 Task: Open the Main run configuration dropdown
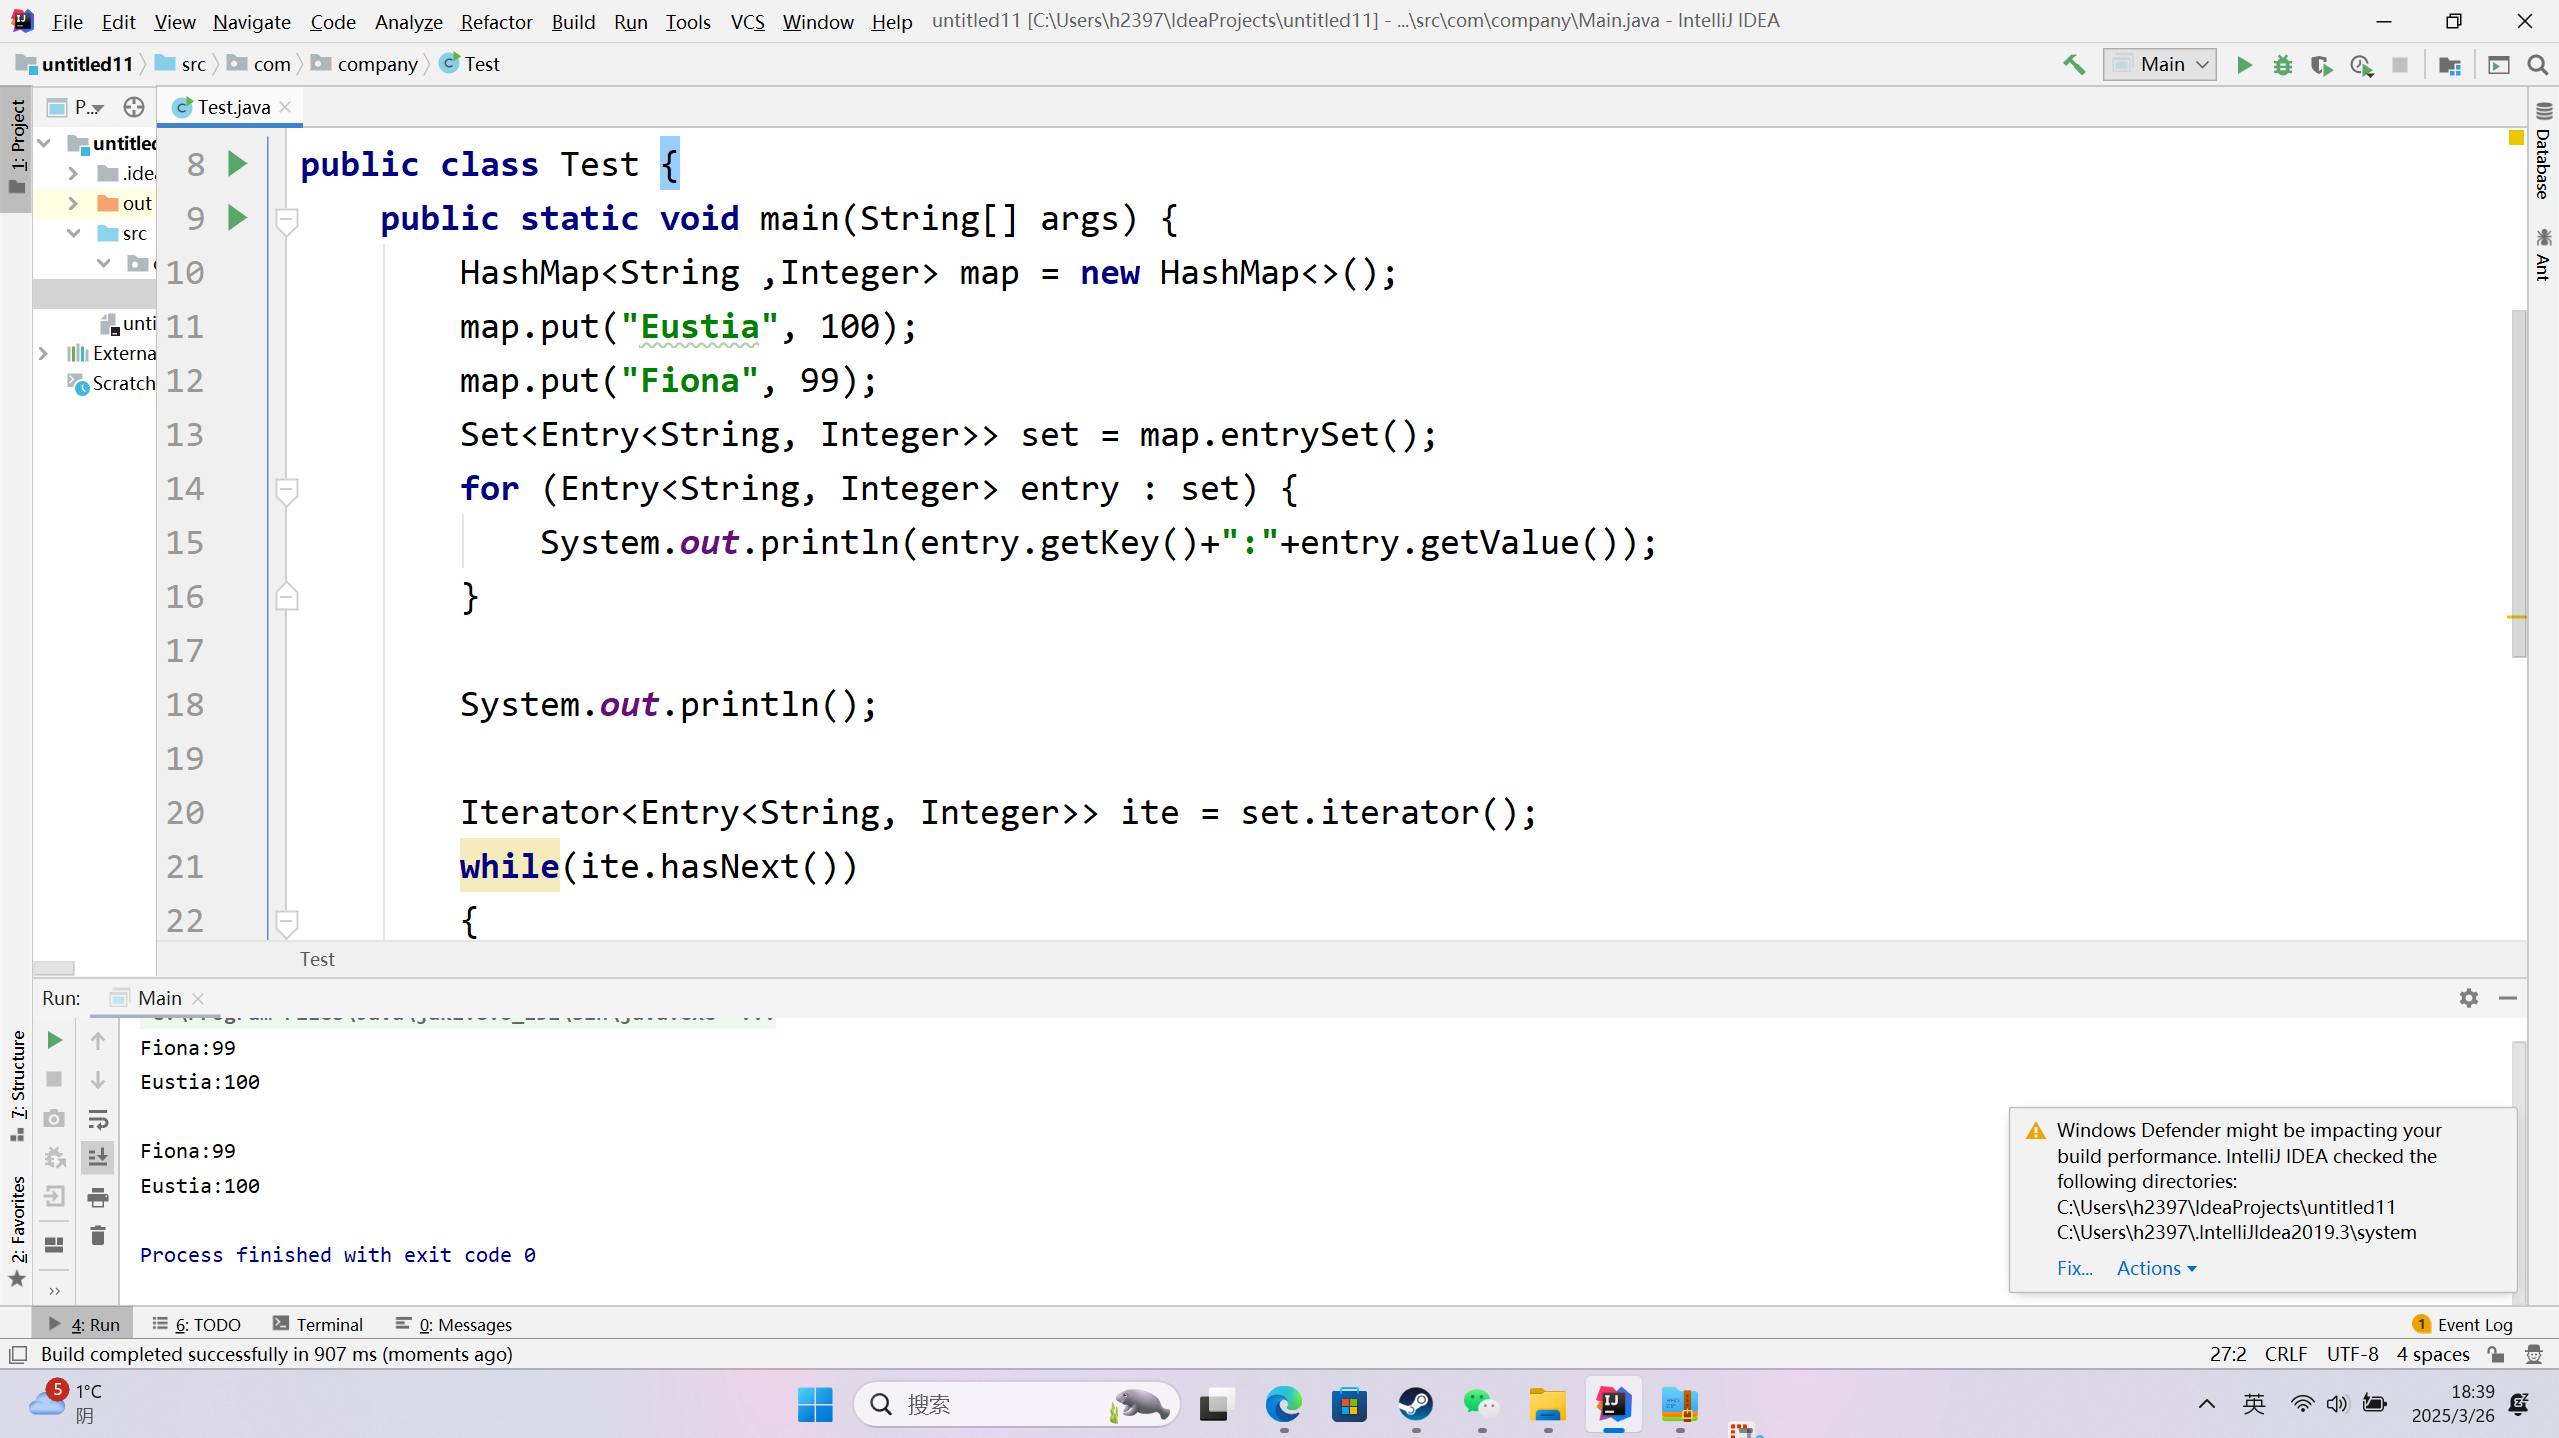pyautogui.click(x=2159, y=65)
